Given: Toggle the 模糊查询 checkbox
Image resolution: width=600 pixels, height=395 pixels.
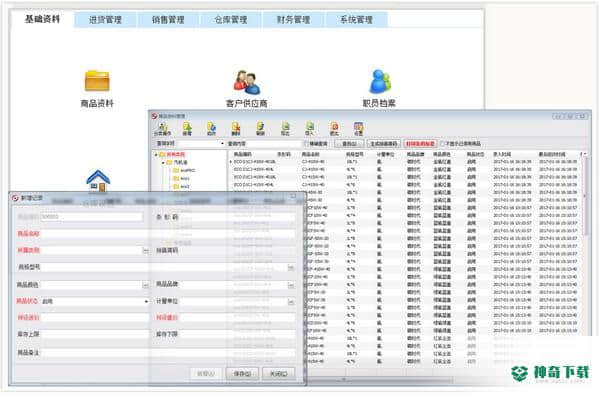Looking at the screenshot, I should [306, 144].
